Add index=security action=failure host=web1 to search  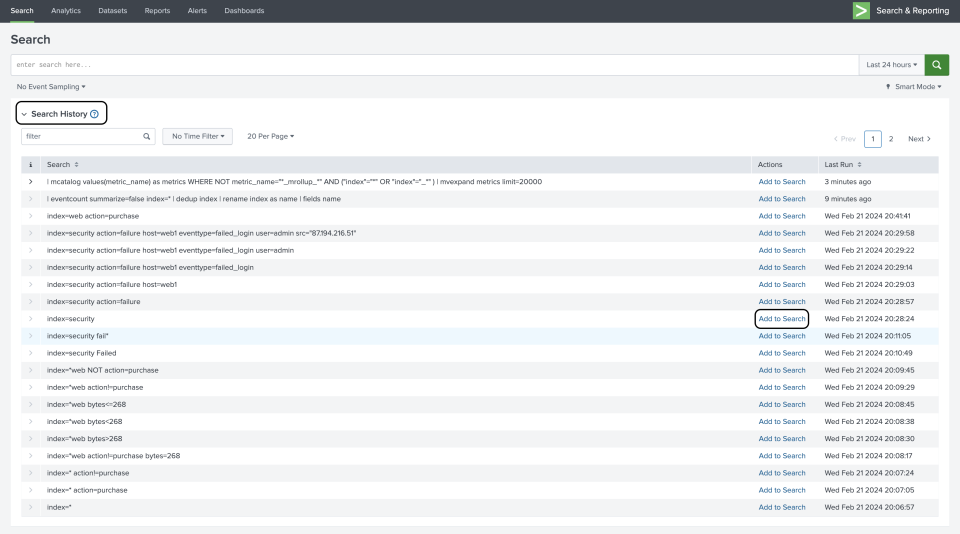point(782,285)
